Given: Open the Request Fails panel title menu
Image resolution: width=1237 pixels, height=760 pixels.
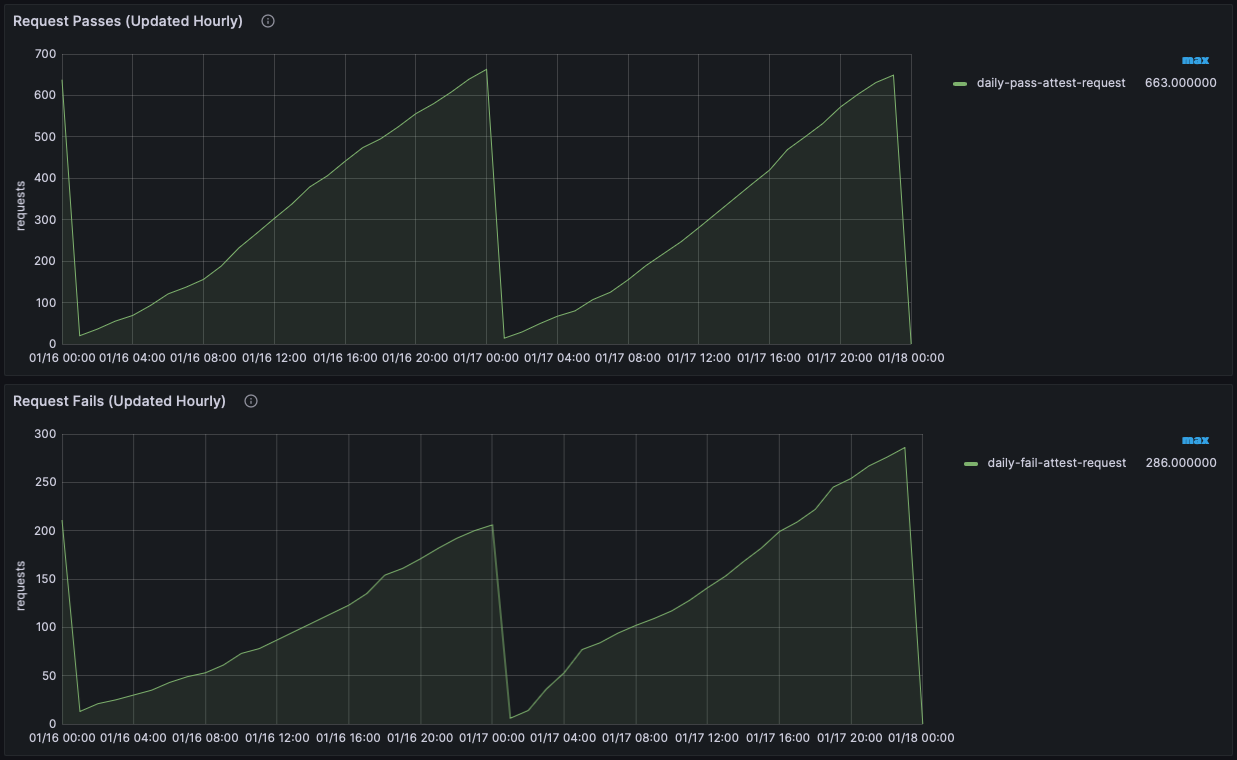Looking at the screenshot, I should (x=119, y=401).
